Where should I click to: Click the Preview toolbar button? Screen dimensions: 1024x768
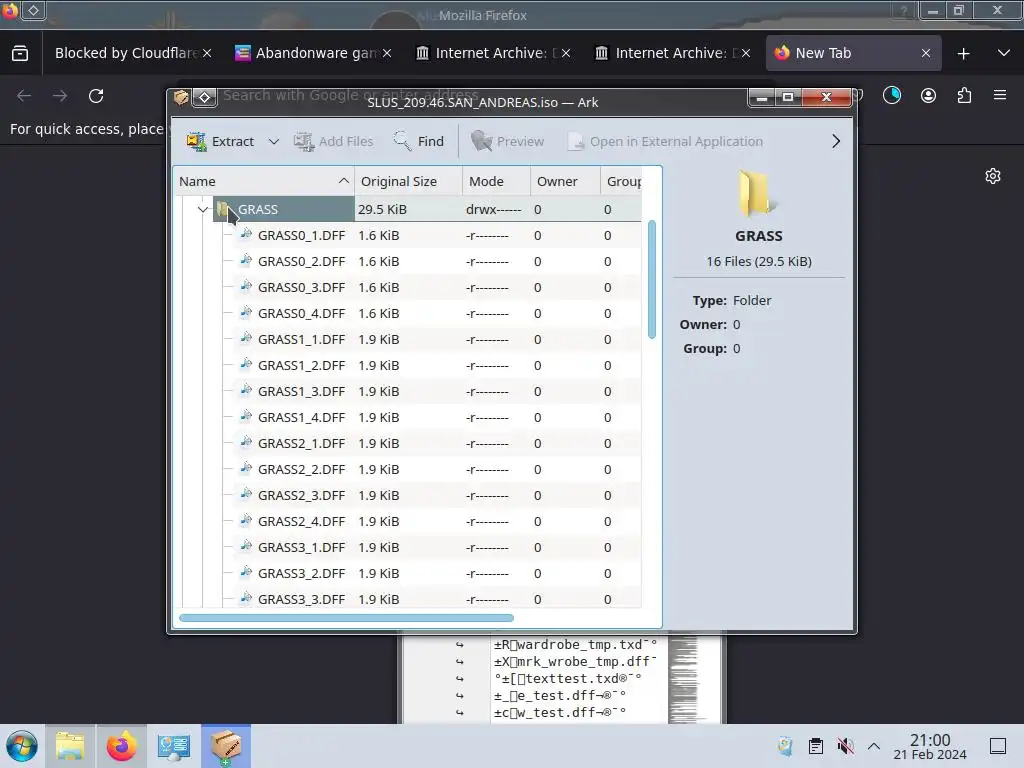pyautogui.click(x=507, y=141)
